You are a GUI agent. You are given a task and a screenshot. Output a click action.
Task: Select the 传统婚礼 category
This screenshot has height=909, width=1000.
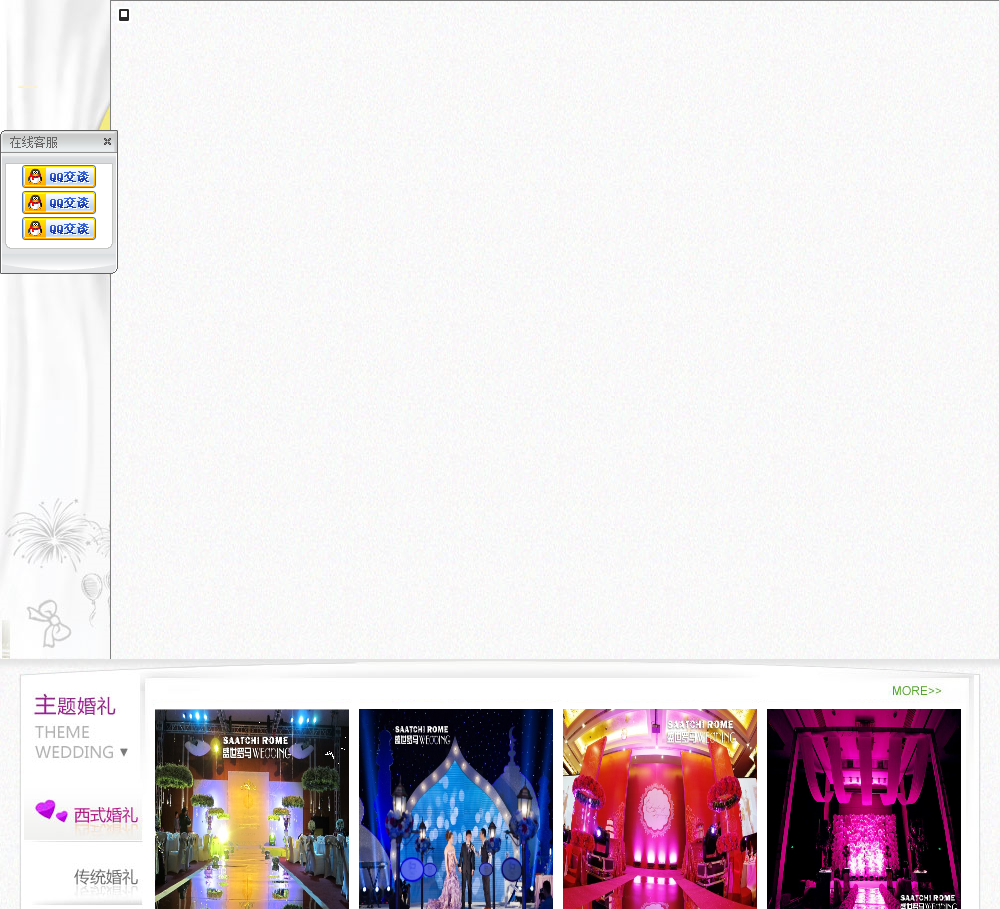(105, 877)
